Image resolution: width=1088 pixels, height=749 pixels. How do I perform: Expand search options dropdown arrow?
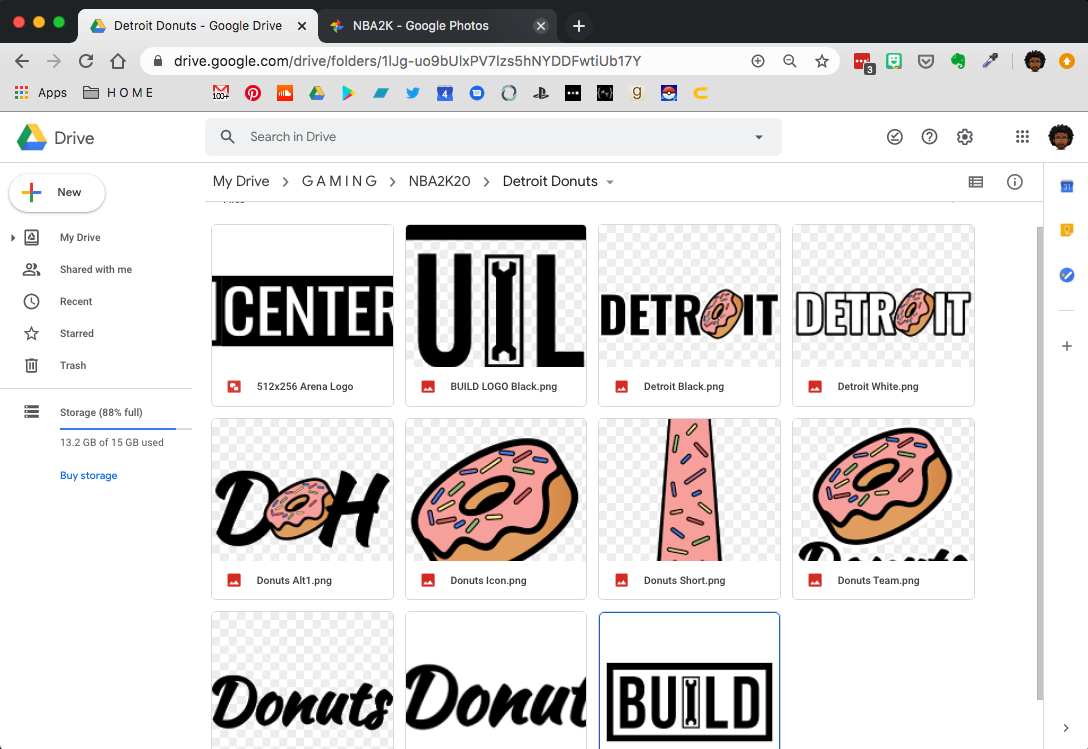[759, 137]
